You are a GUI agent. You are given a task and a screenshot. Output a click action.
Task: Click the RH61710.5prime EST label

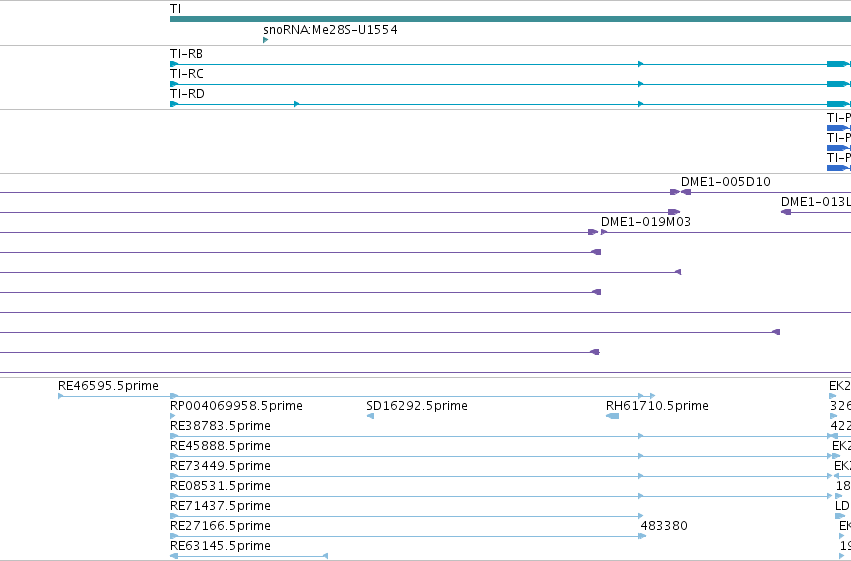coord(657,406)
